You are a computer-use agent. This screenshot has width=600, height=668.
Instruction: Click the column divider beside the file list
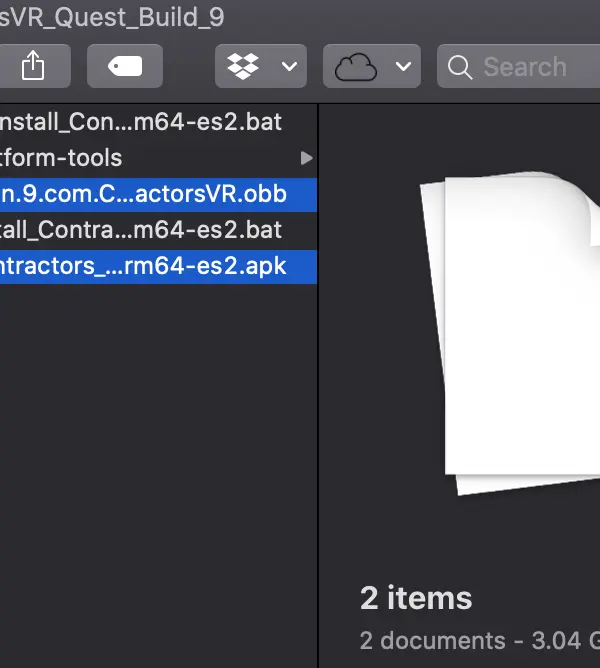tap(318, 386)
